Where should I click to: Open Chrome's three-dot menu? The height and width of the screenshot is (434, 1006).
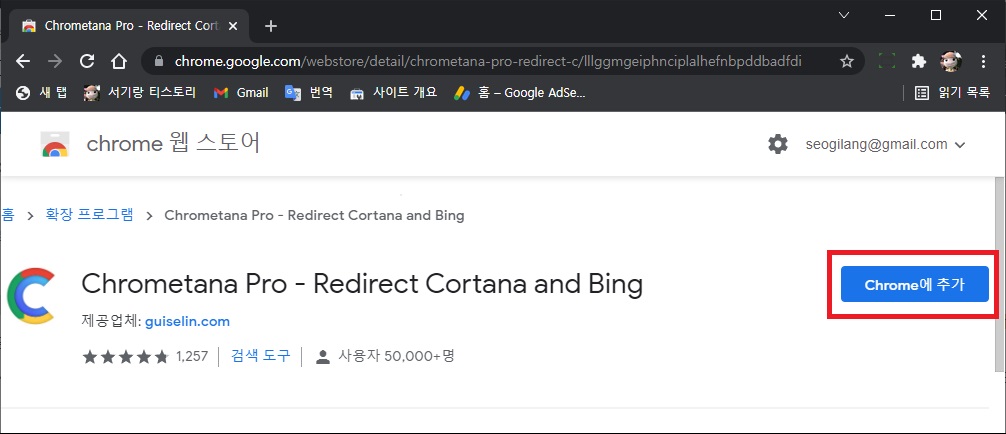pos(983,62)
